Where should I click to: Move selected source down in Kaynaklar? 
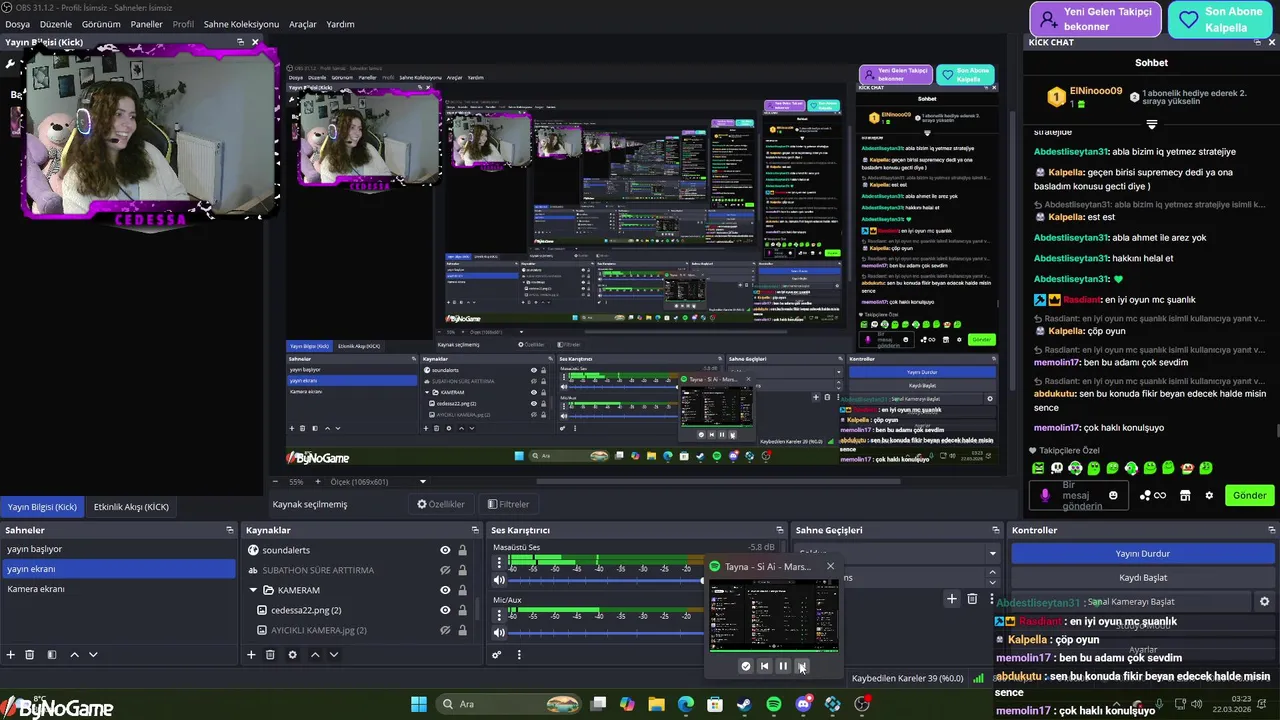(334, 655)
